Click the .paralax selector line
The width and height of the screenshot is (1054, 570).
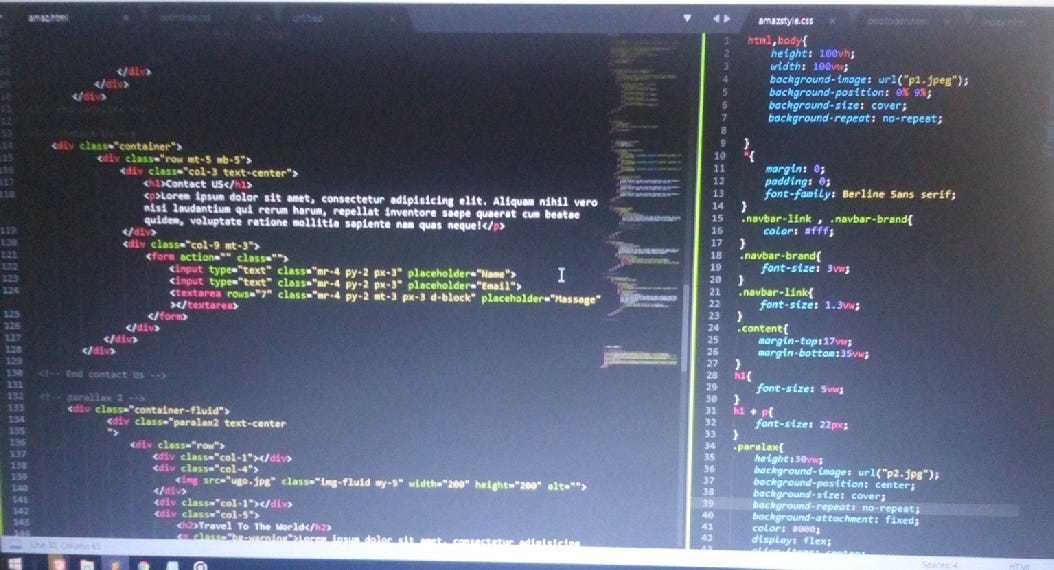[x=758, y=447]
